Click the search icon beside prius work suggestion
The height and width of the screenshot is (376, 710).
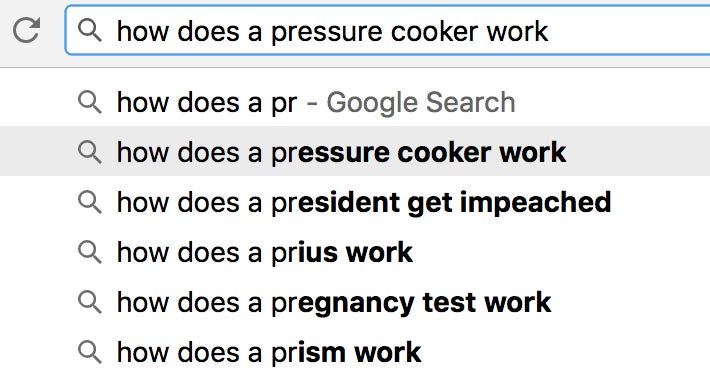pos(89,252)
